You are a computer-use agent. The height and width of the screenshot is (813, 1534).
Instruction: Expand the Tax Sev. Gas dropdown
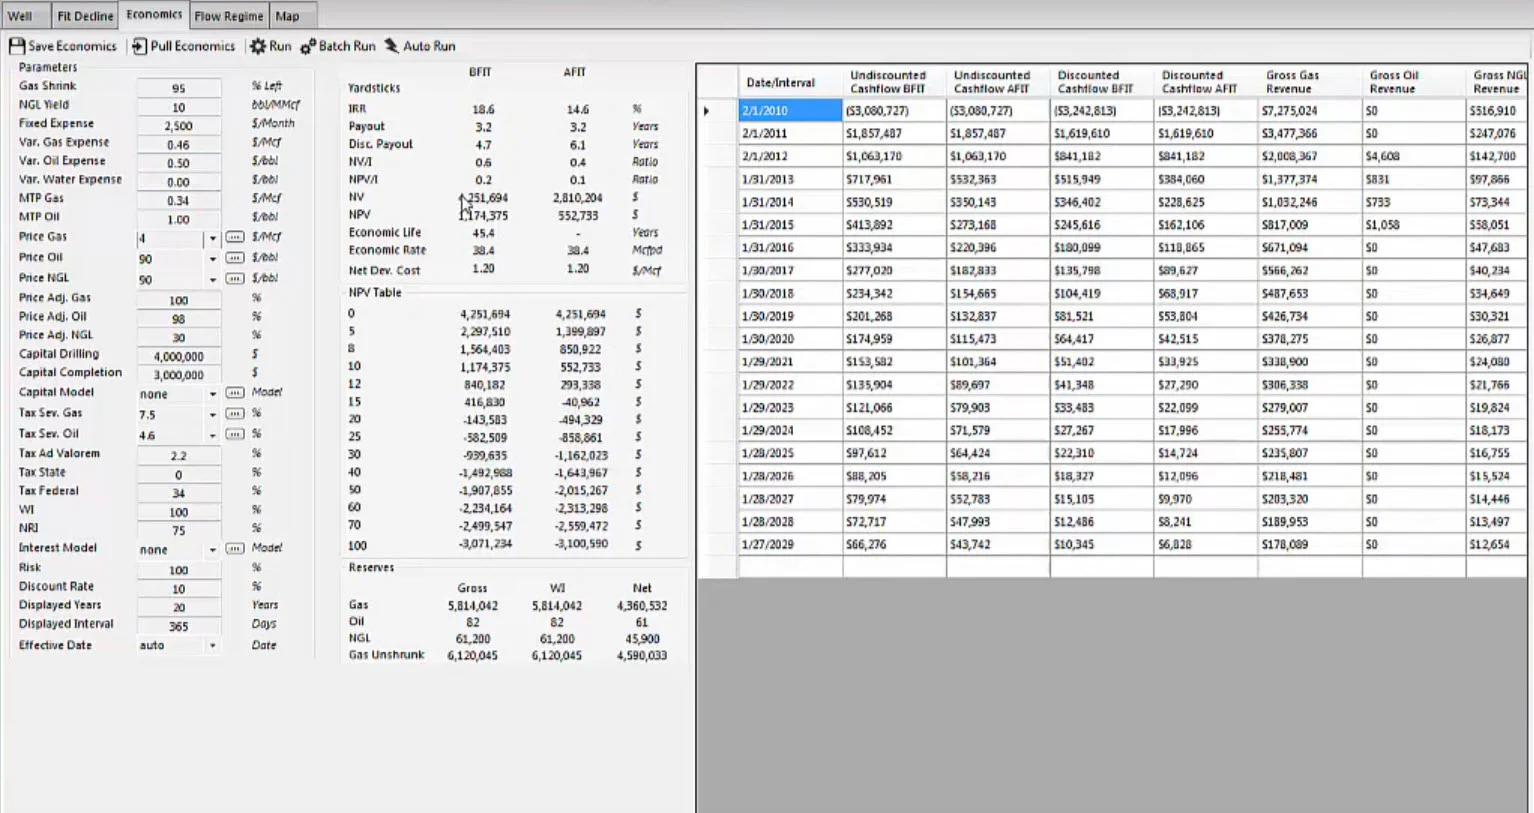click(x=212, y=414)
